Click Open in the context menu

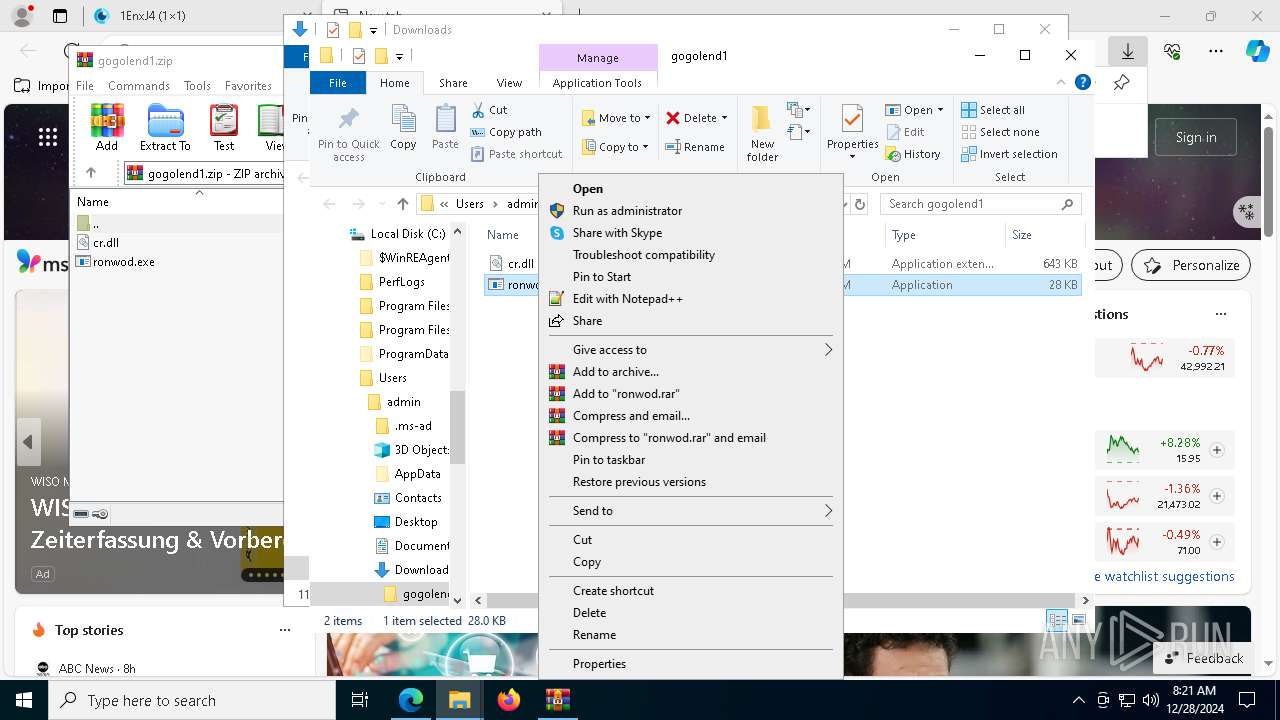click(x=588, y=189)
